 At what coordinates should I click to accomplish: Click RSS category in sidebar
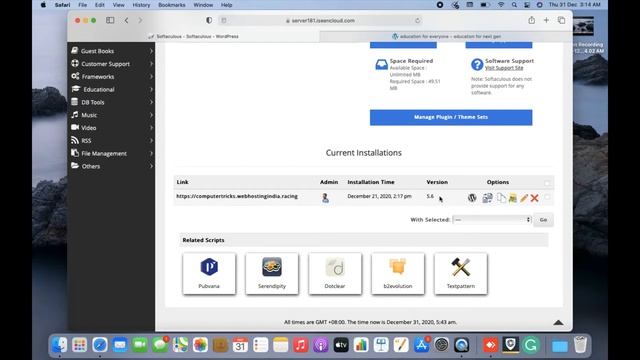(112, 141)
